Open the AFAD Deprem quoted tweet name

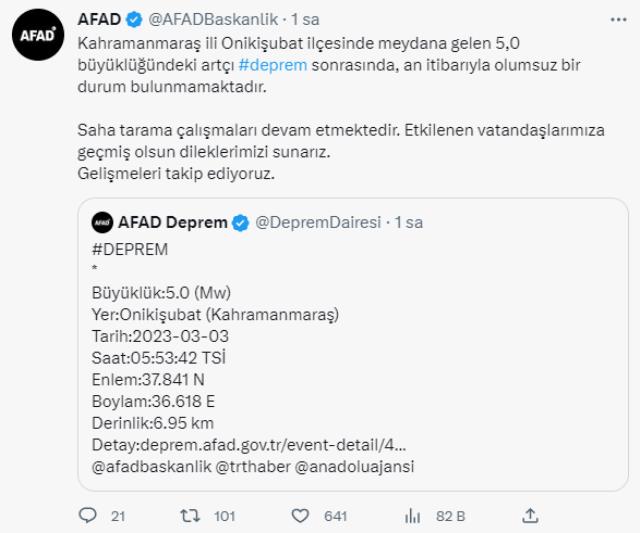(x=173, y=222)
